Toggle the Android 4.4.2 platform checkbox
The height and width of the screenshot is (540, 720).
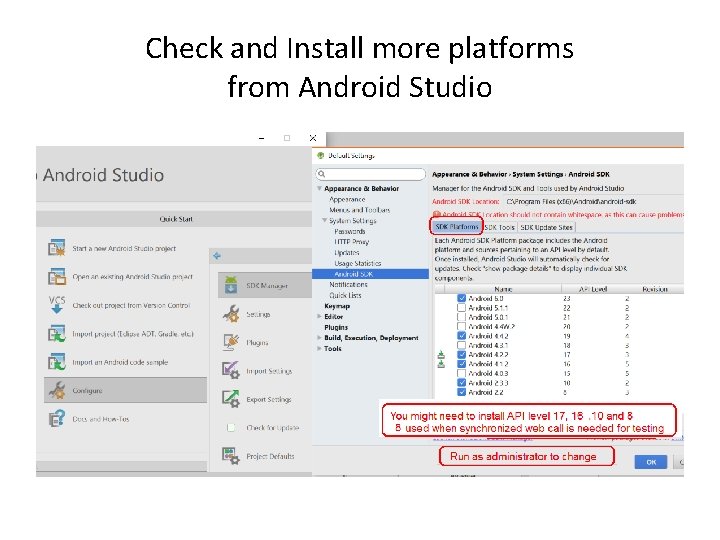click(x=461, y=336)
